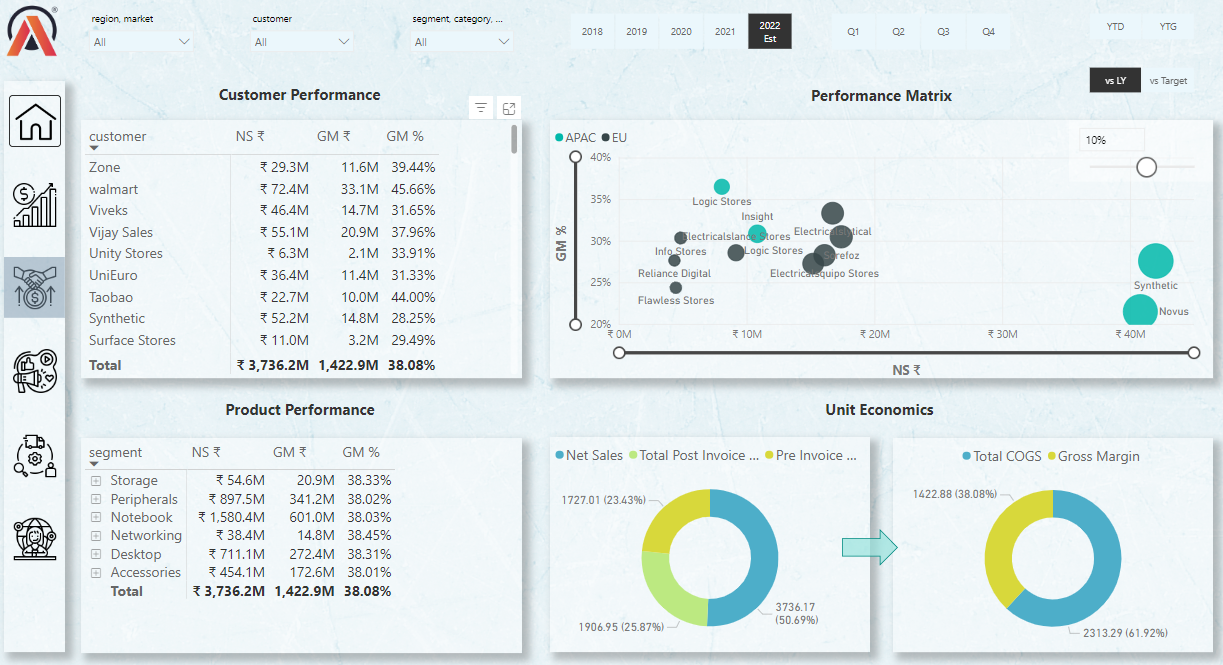The image size is (1223, 665).
Task: Switch to the 2019 year tab
Action: [636, 31]
